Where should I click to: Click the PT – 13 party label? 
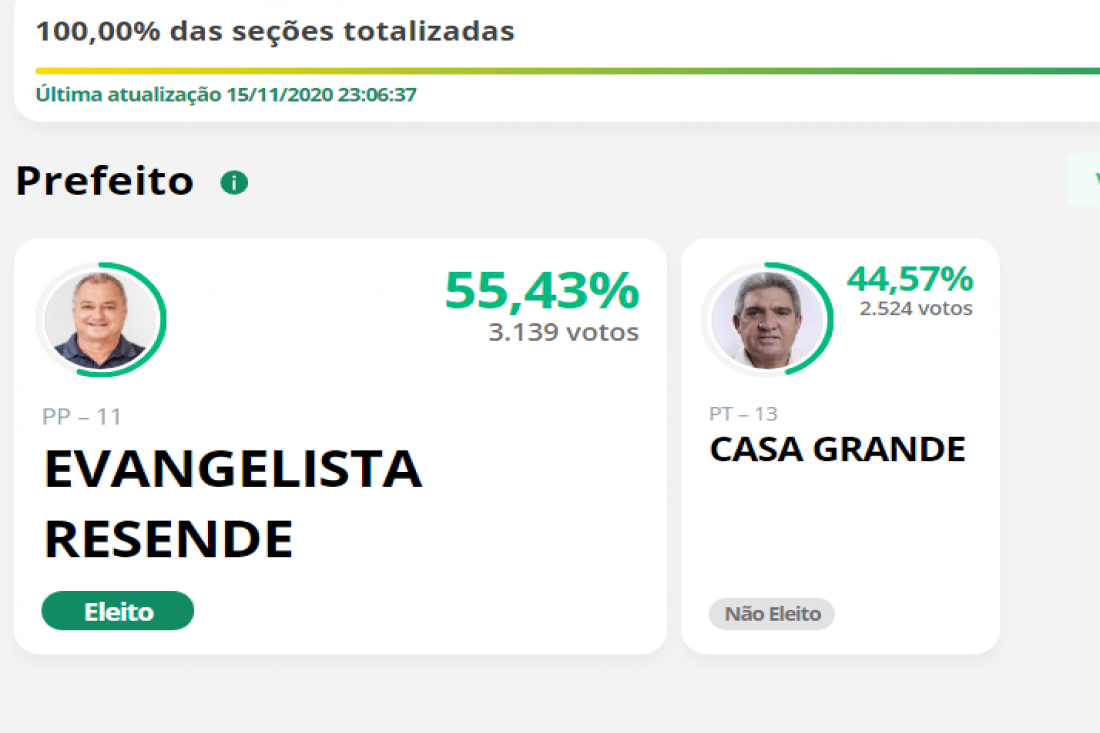[x=743, y=414]
